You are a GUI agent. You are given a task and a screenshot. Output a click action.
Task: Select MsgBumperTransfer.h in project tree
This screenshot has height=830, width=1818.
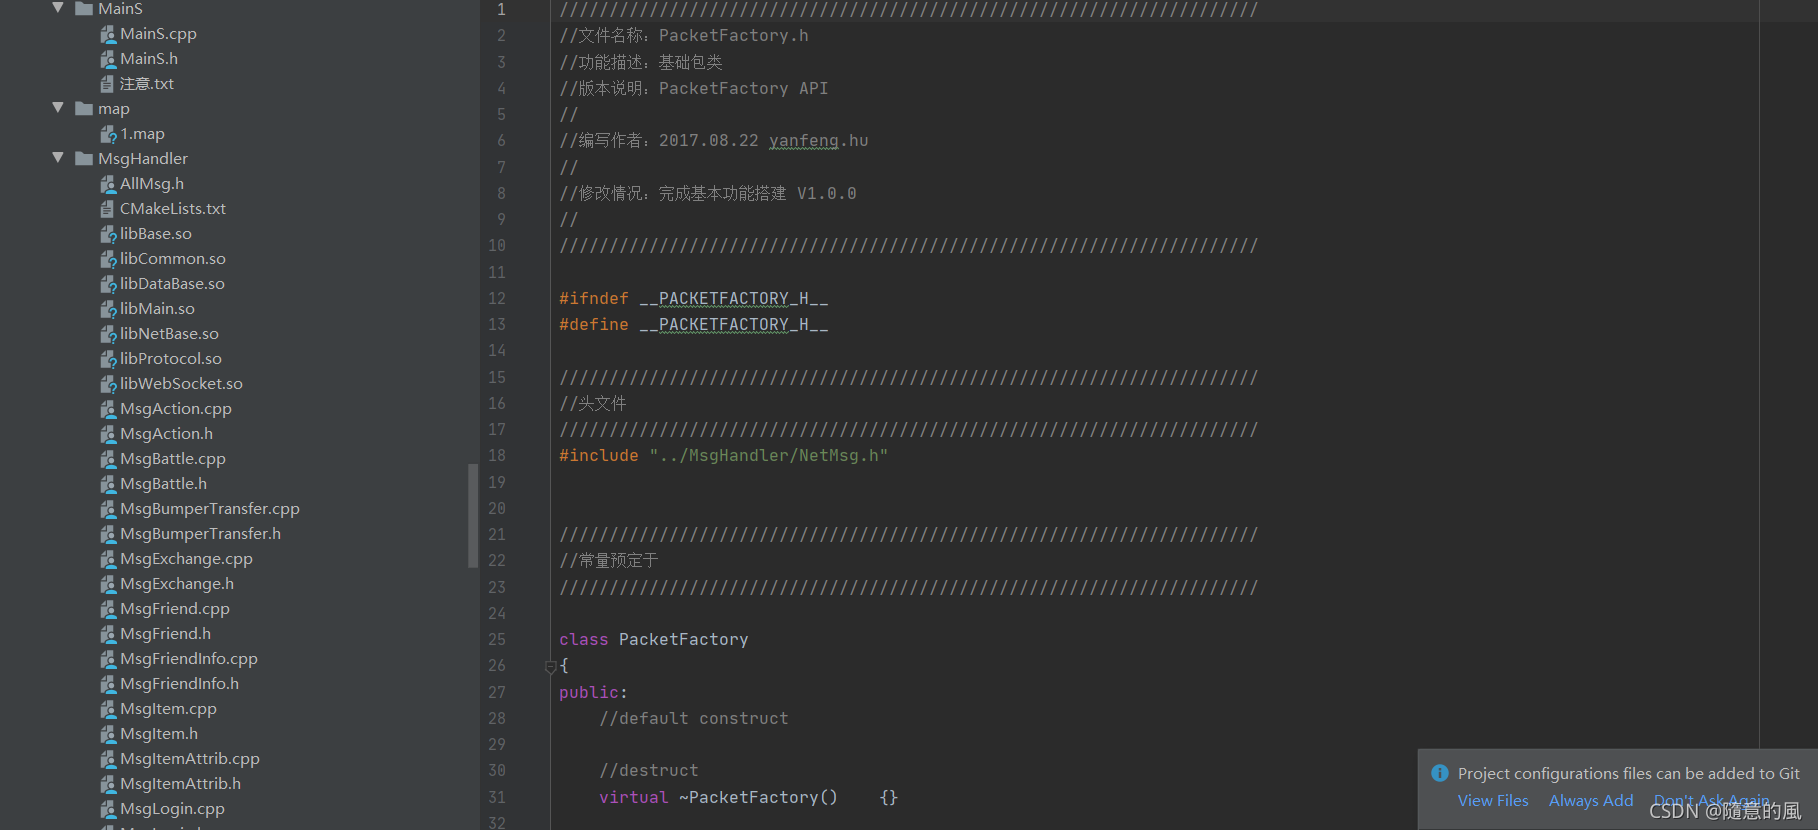click(x=201, y=534)
